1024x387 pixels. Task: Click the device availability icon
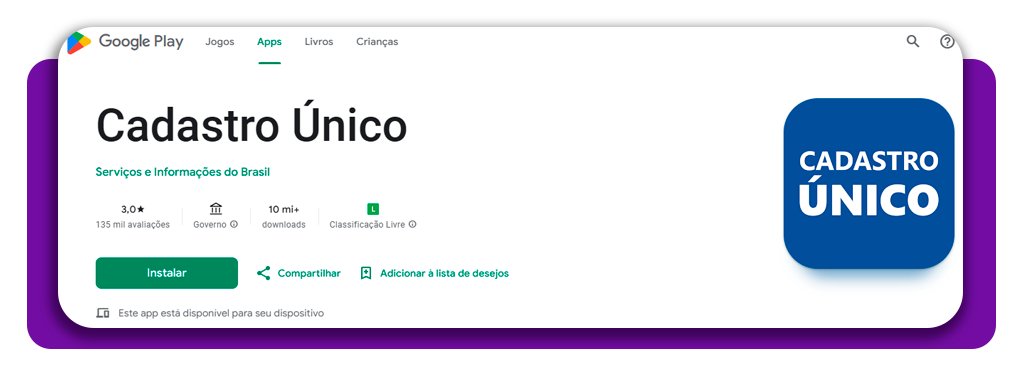(x=103, y=313)
